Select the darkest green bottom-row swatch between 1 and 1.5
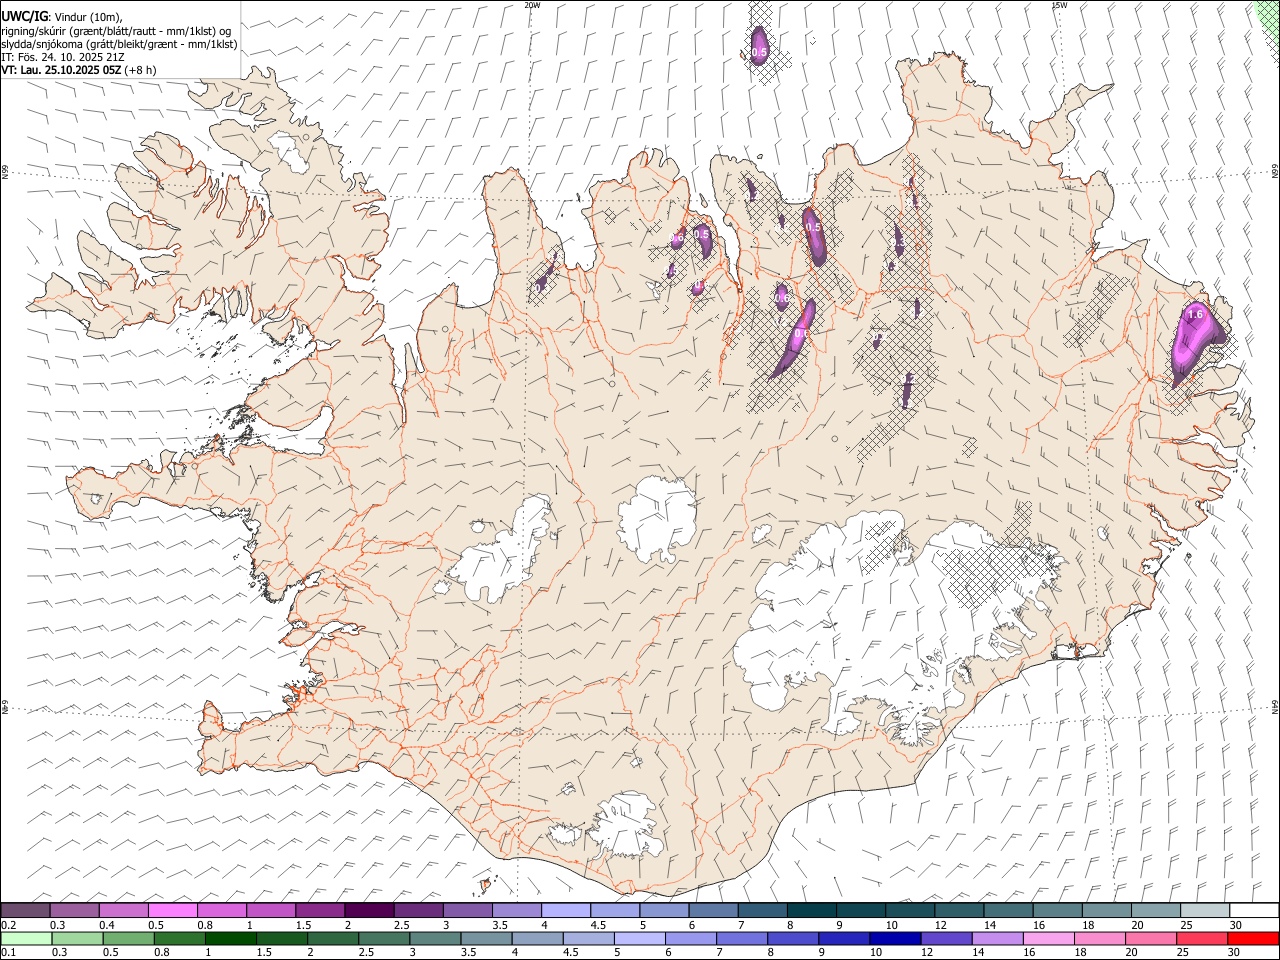Image resolution: width=1280 pixels, height=960 pixels. pyautogui.click(x=230, y=938)
